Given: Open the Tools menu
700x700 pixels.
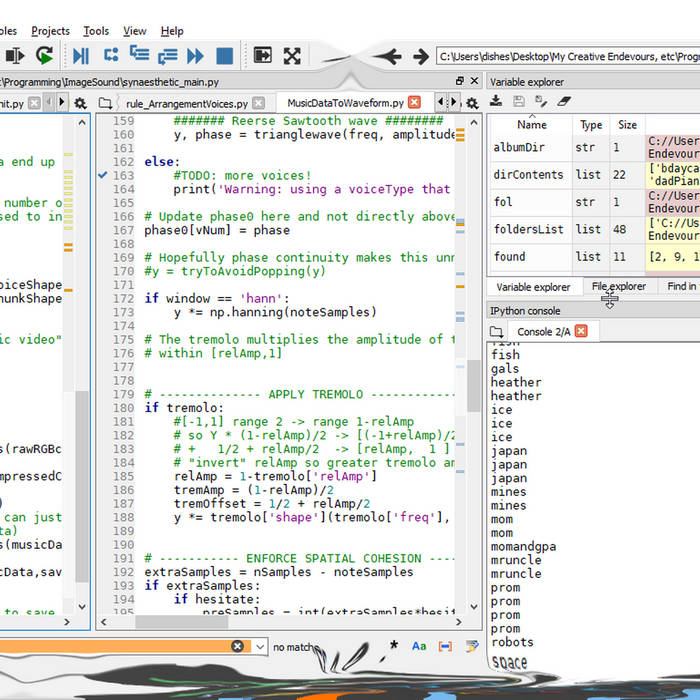Looking at the screenshot, I should [x=96, y=31].
